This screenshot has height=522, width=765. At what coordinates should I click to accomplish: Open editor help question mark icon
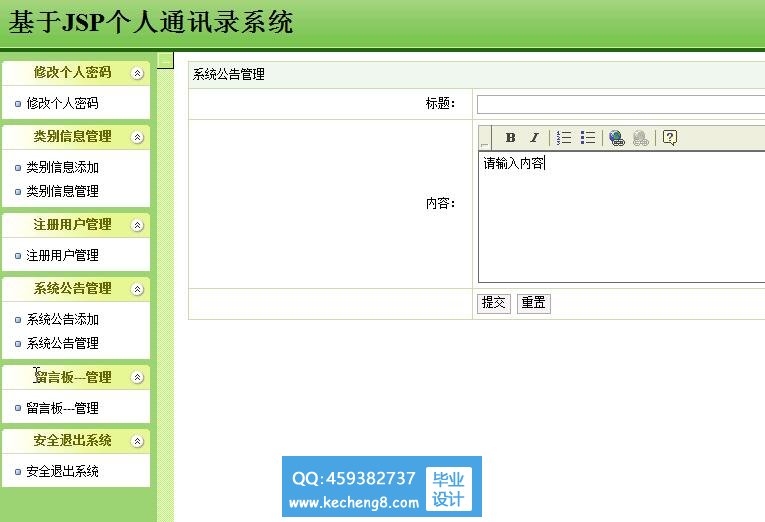point(670,138)
